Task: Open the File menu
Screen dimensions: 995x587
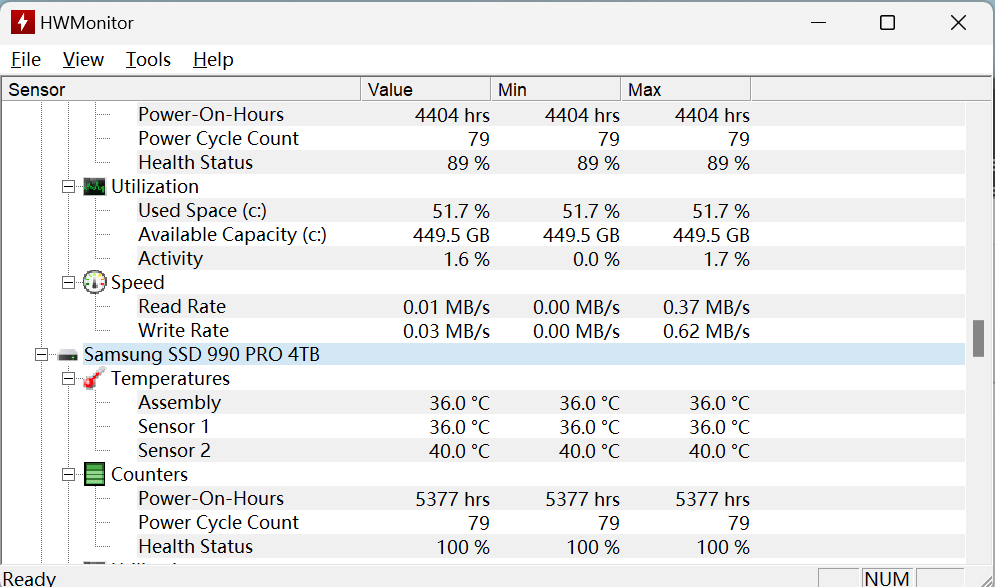Action: point(26,60)
